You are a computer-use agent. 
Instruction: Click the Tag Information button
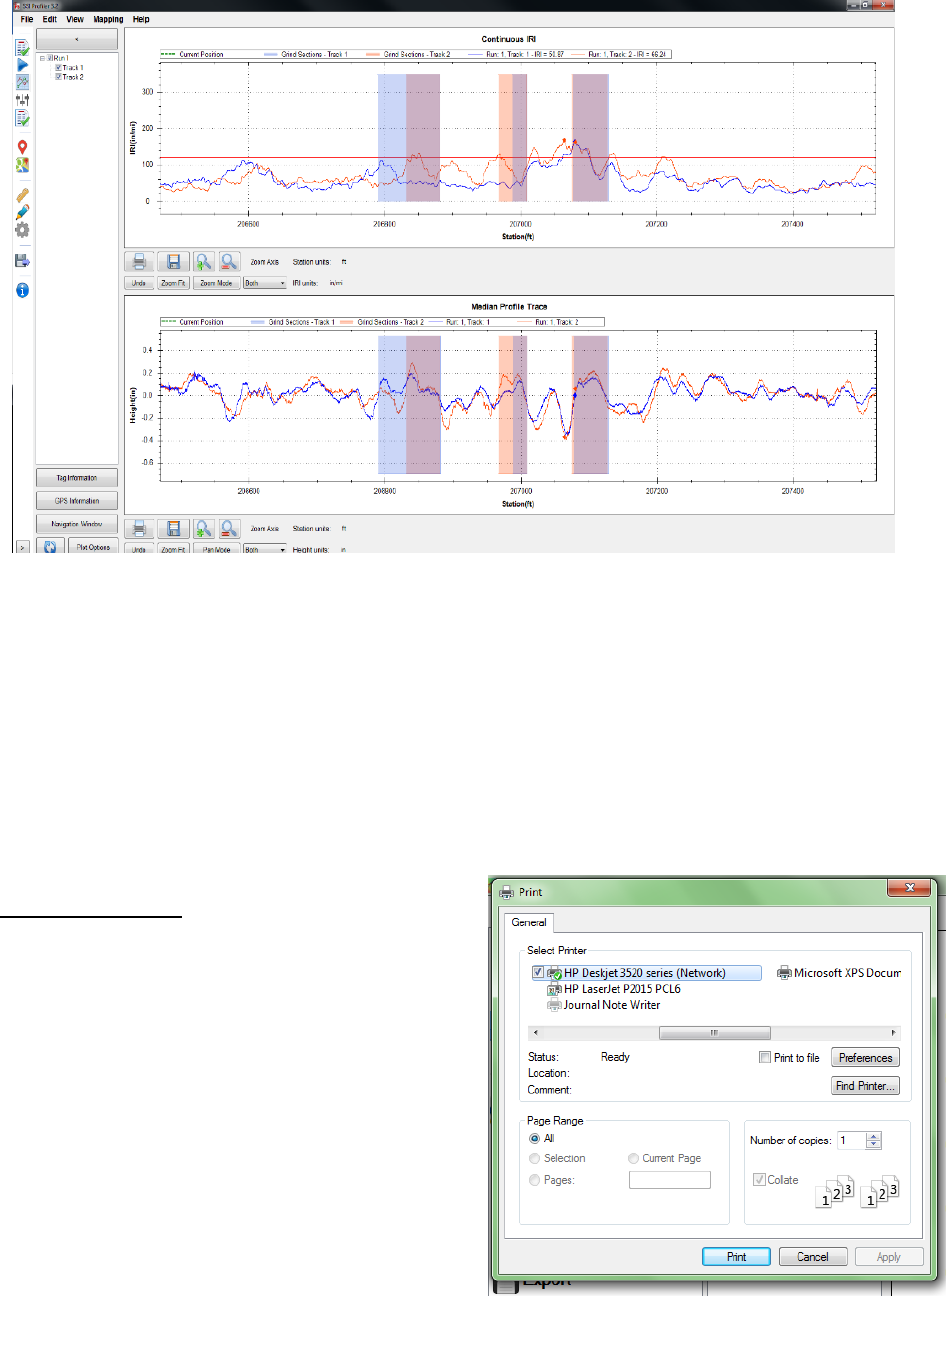pyautogui.click(x=77, y=478)
